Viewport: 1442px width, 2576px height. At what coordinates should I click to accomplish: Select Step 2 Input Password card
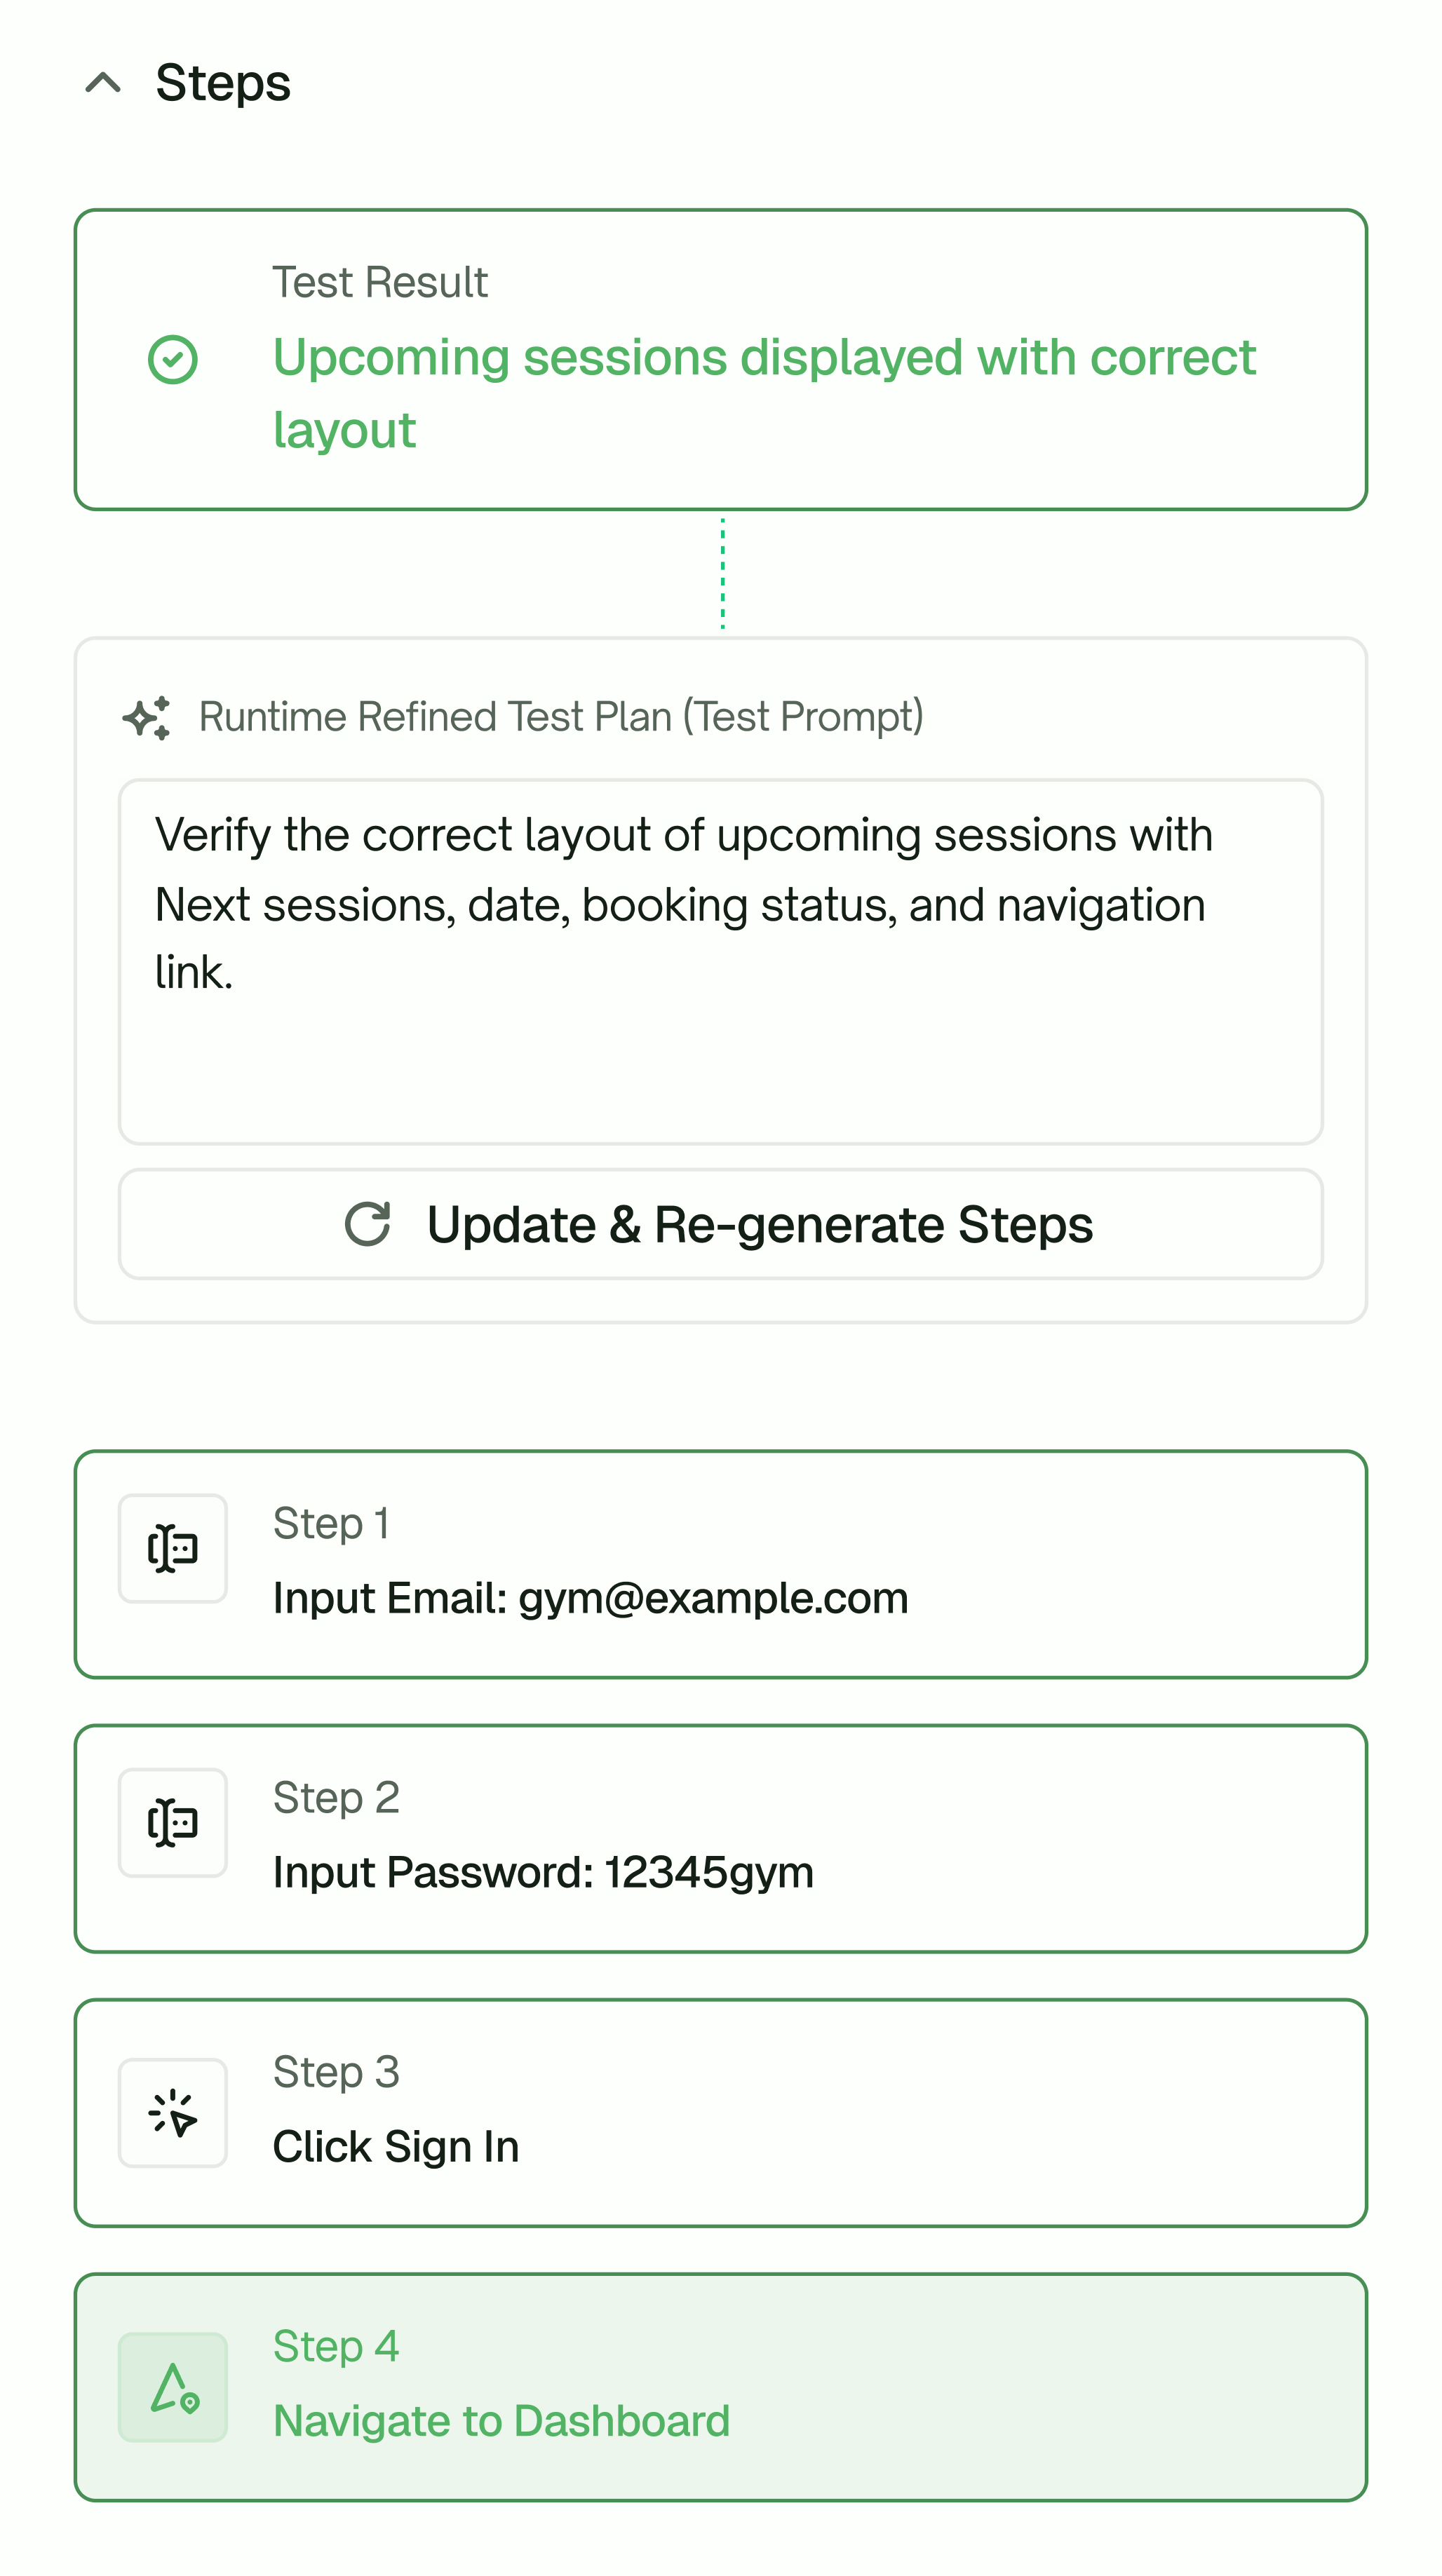[721, 1838]
